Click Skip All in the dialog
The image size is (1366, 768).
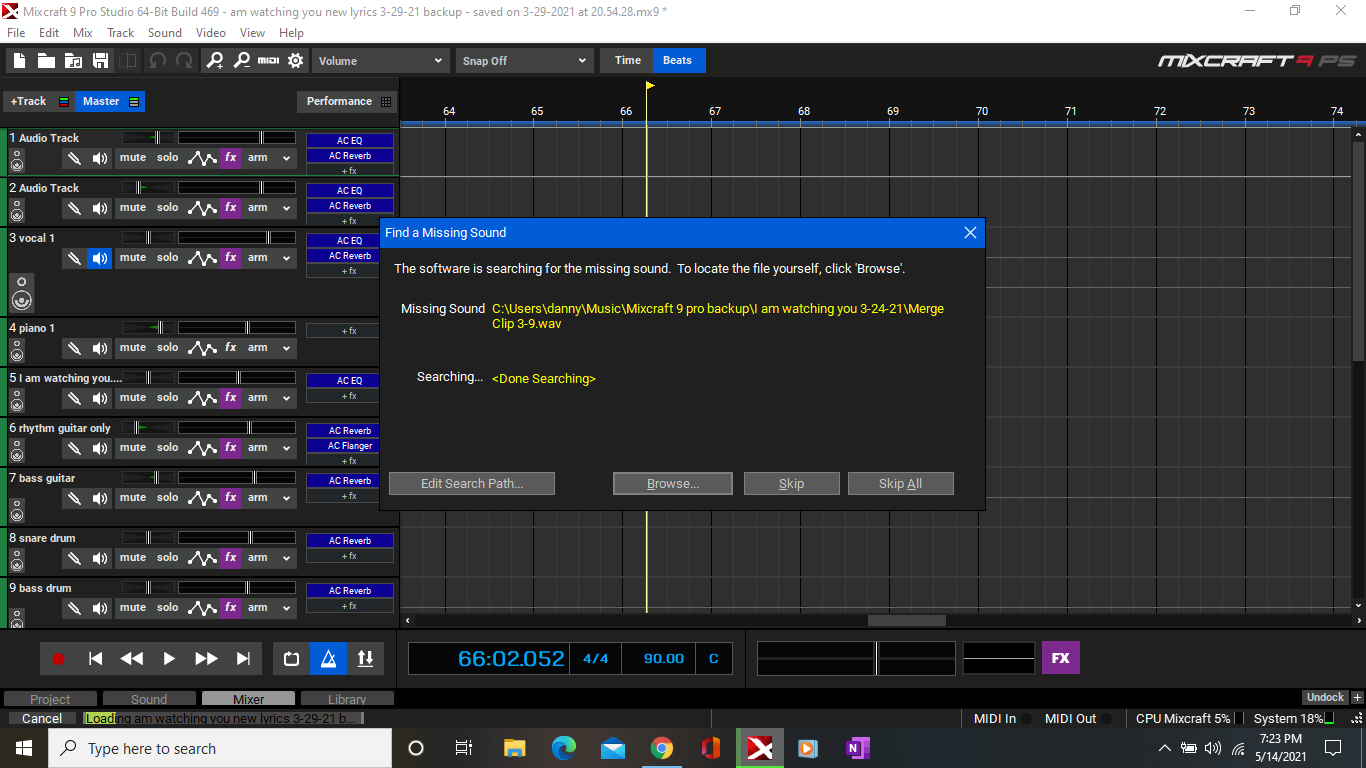pos(901,484)
